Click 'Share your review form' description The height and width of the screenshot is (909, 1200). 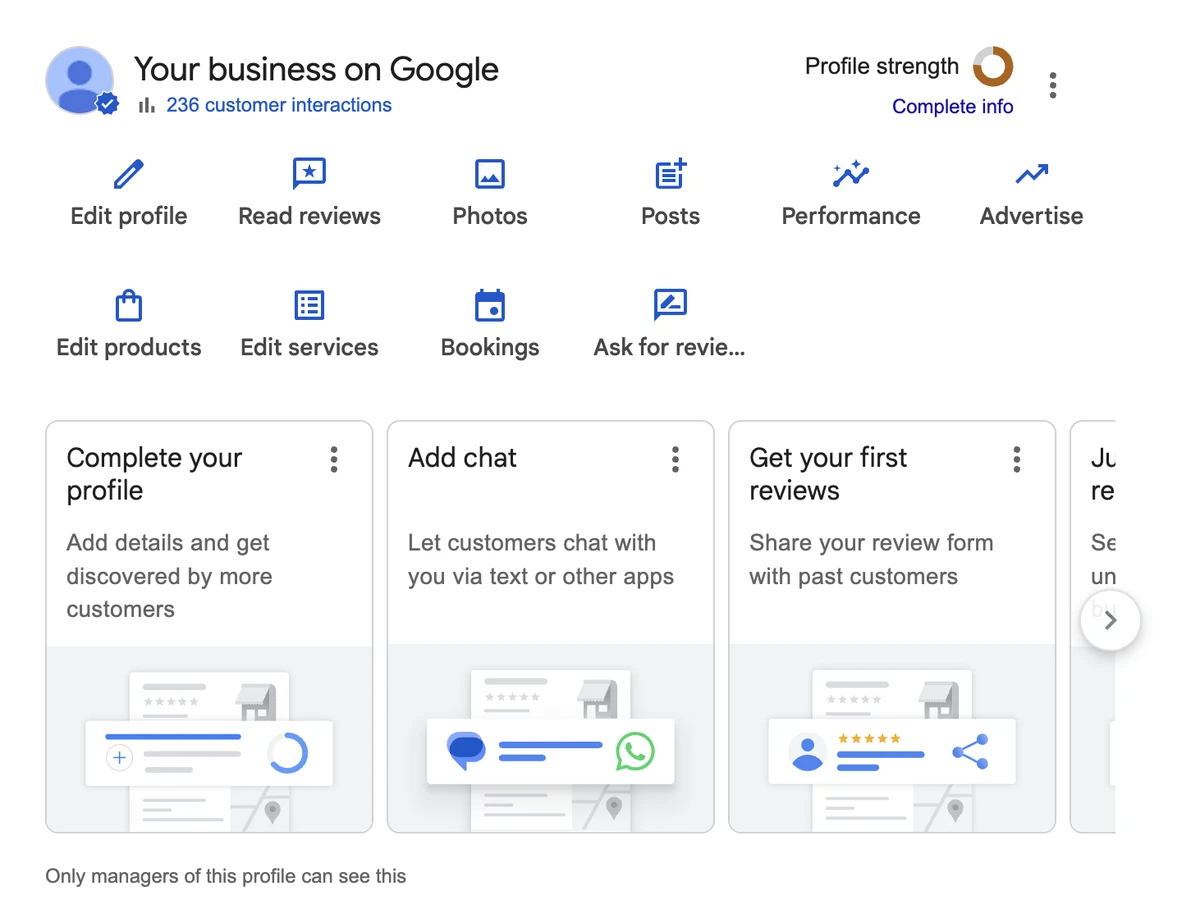(871, 560)
